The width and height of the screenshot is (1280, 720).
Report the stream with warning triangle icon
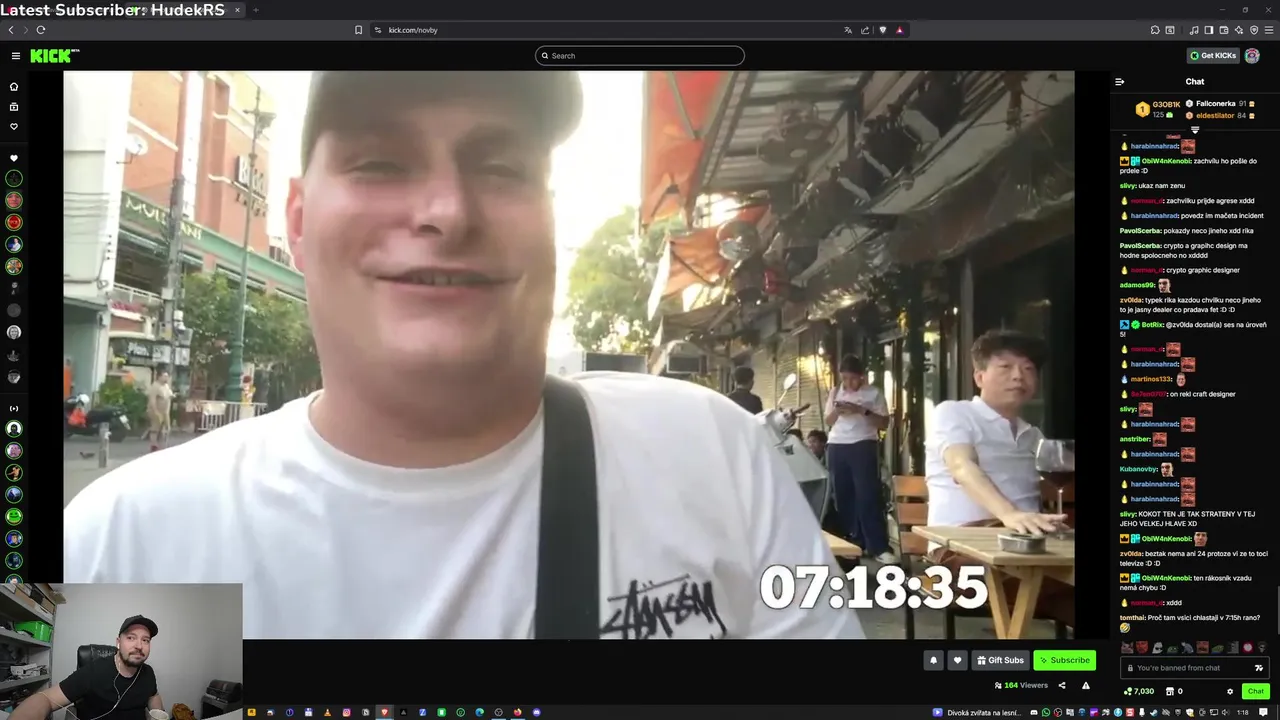click(1086, 686)
